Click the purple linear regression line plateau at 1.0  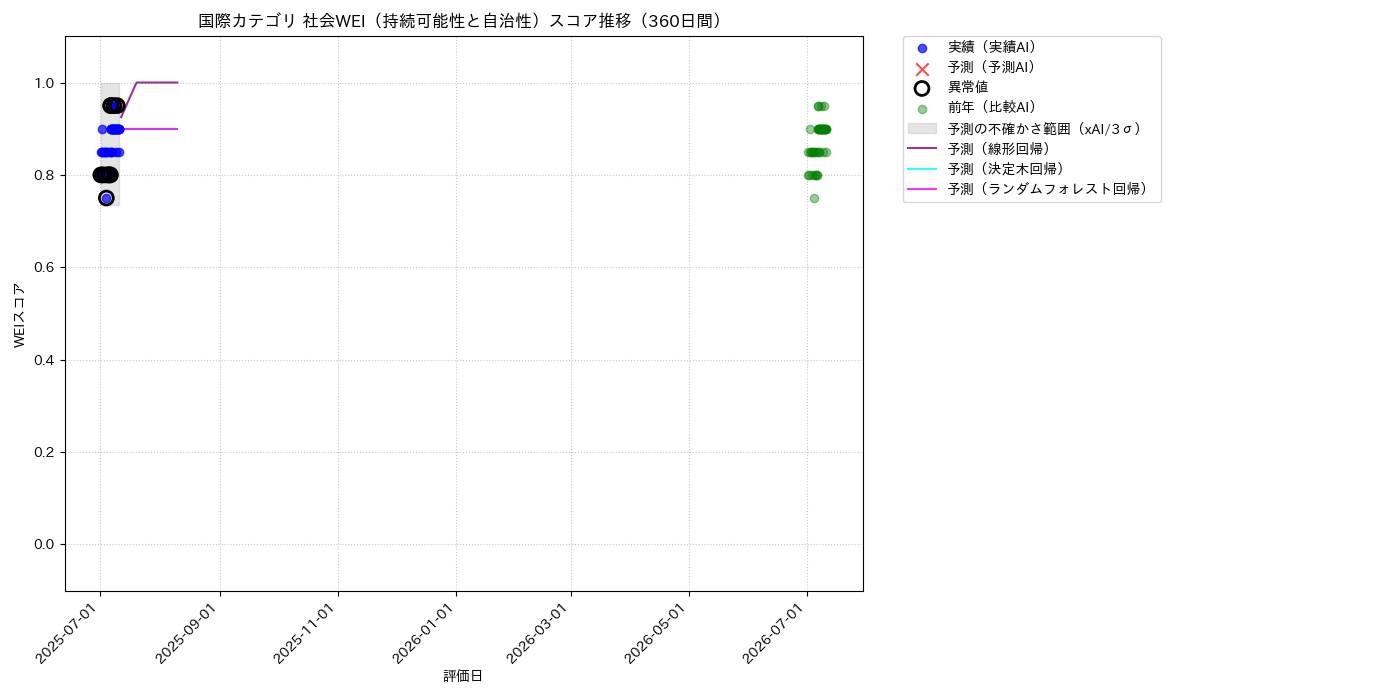[157, 82]
